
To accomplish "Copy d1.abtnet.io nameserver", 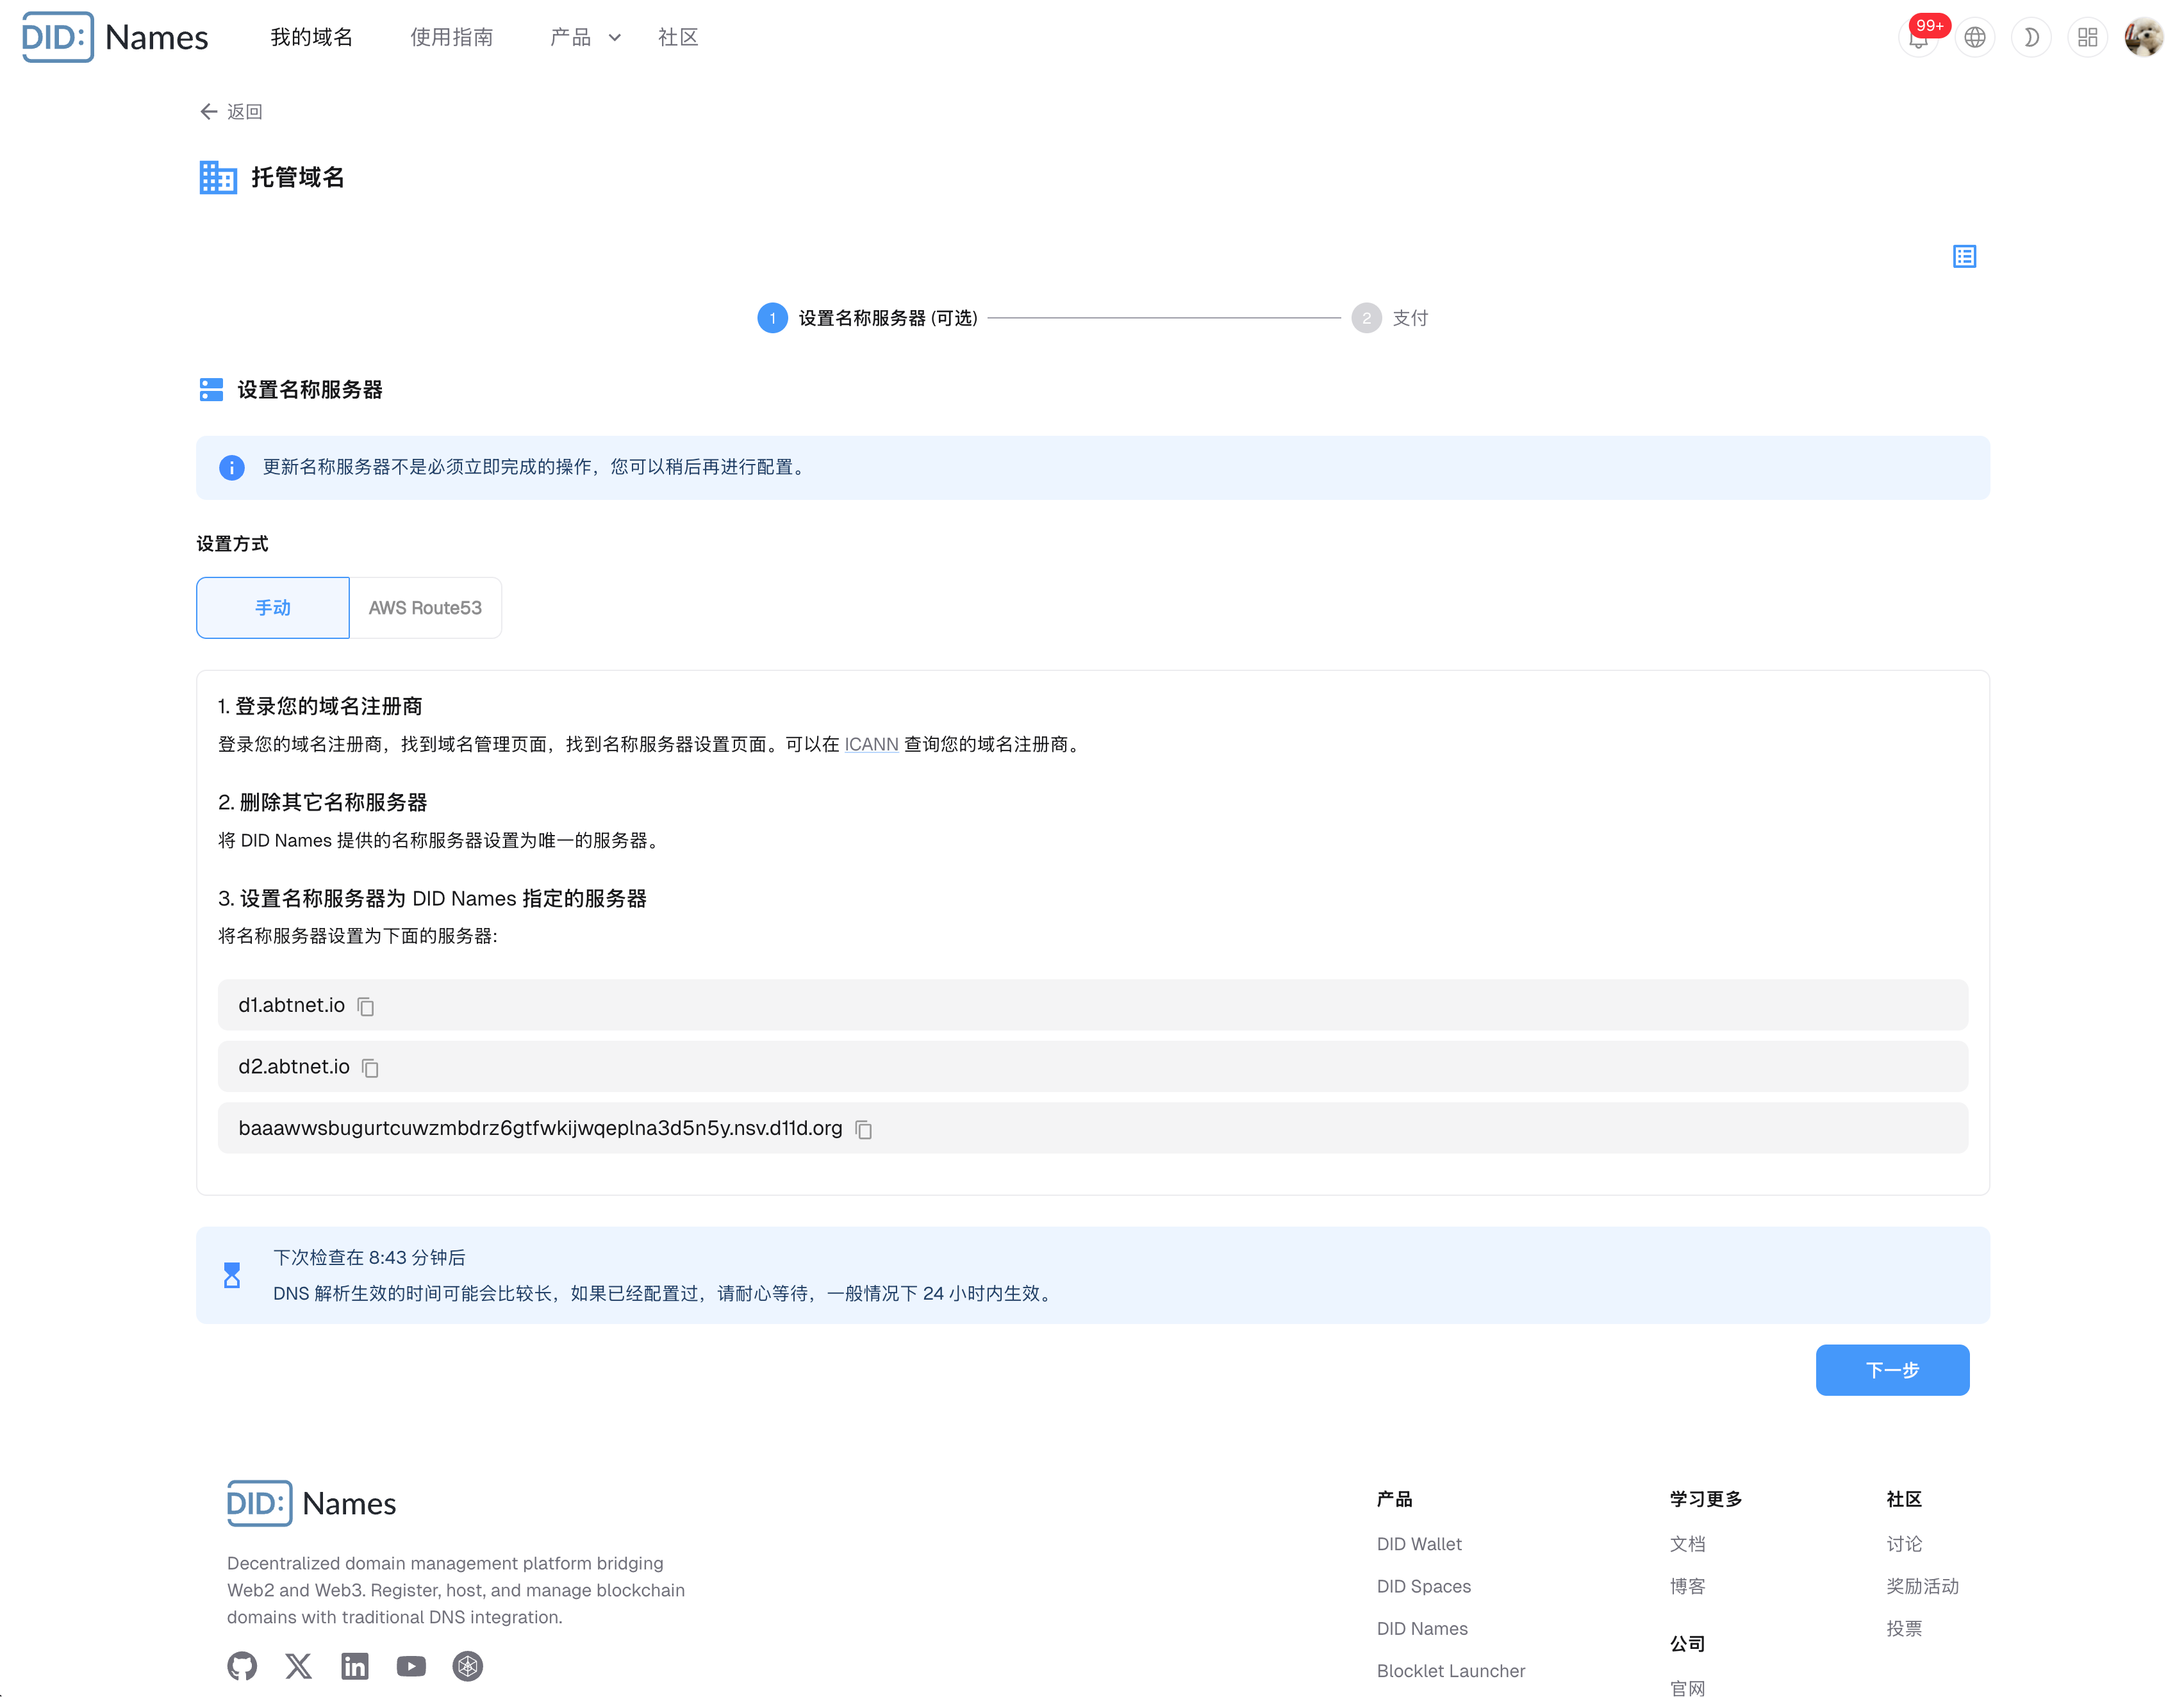I will [366, 1006].
